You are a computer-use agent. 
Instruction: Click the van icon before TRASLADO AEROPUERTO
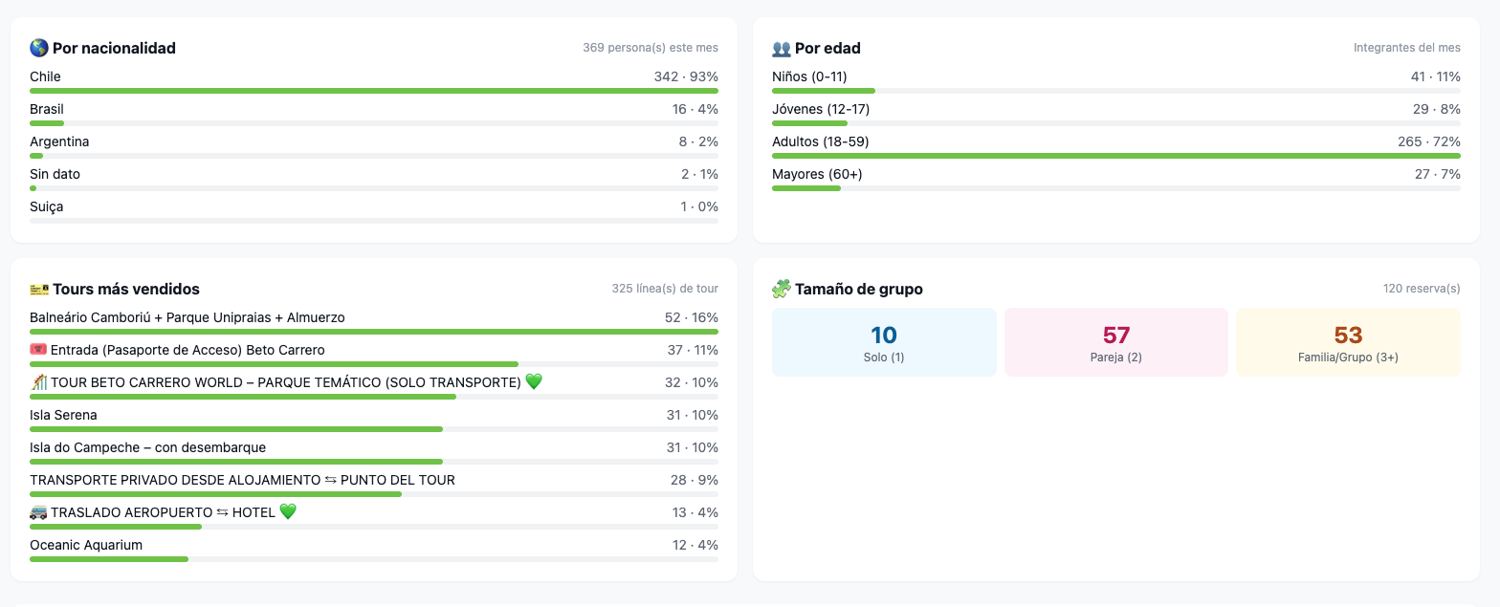(x=39, y=512)
